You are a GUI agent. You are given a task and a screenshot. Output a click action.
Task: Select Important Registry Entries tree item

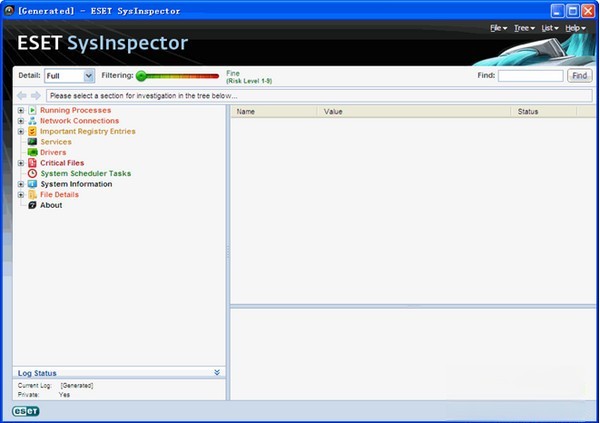[x=88, y=131]
